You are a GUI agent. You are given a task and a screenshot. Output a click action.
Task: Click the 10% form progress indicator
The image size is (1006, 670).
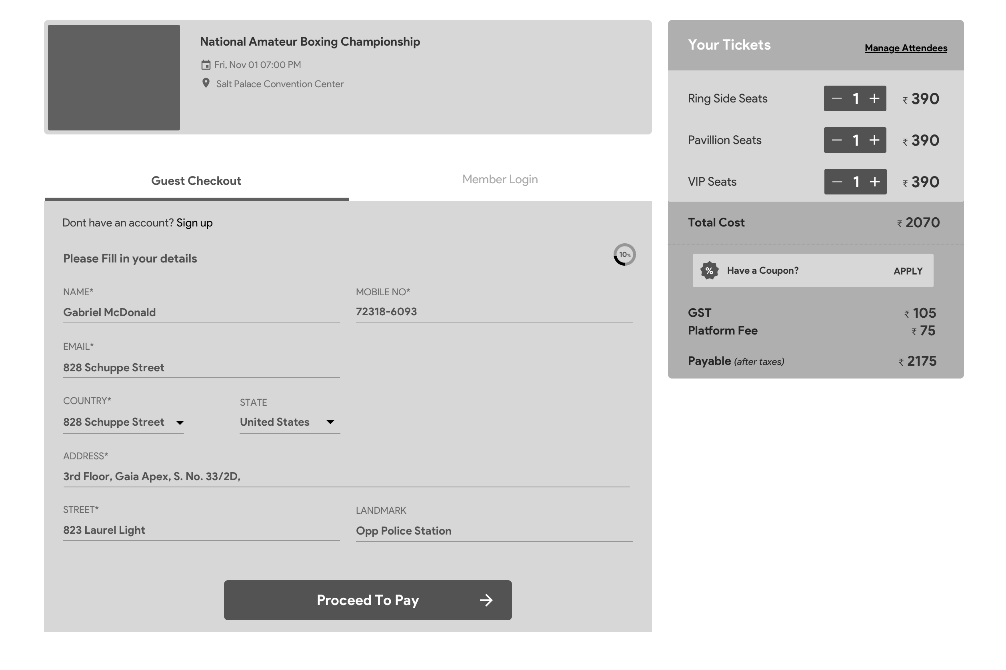[x=624, y=255]
